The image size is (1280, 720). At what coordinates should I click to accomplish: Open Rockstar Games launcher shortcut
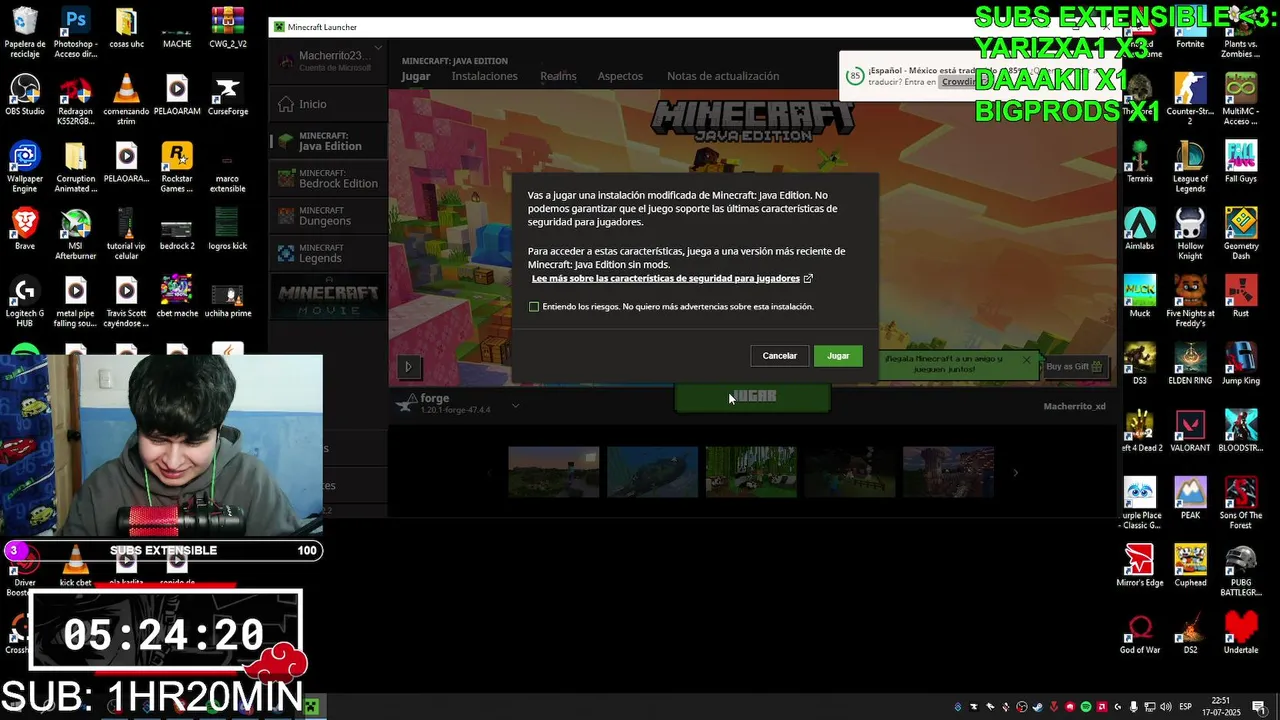(177, 167)
